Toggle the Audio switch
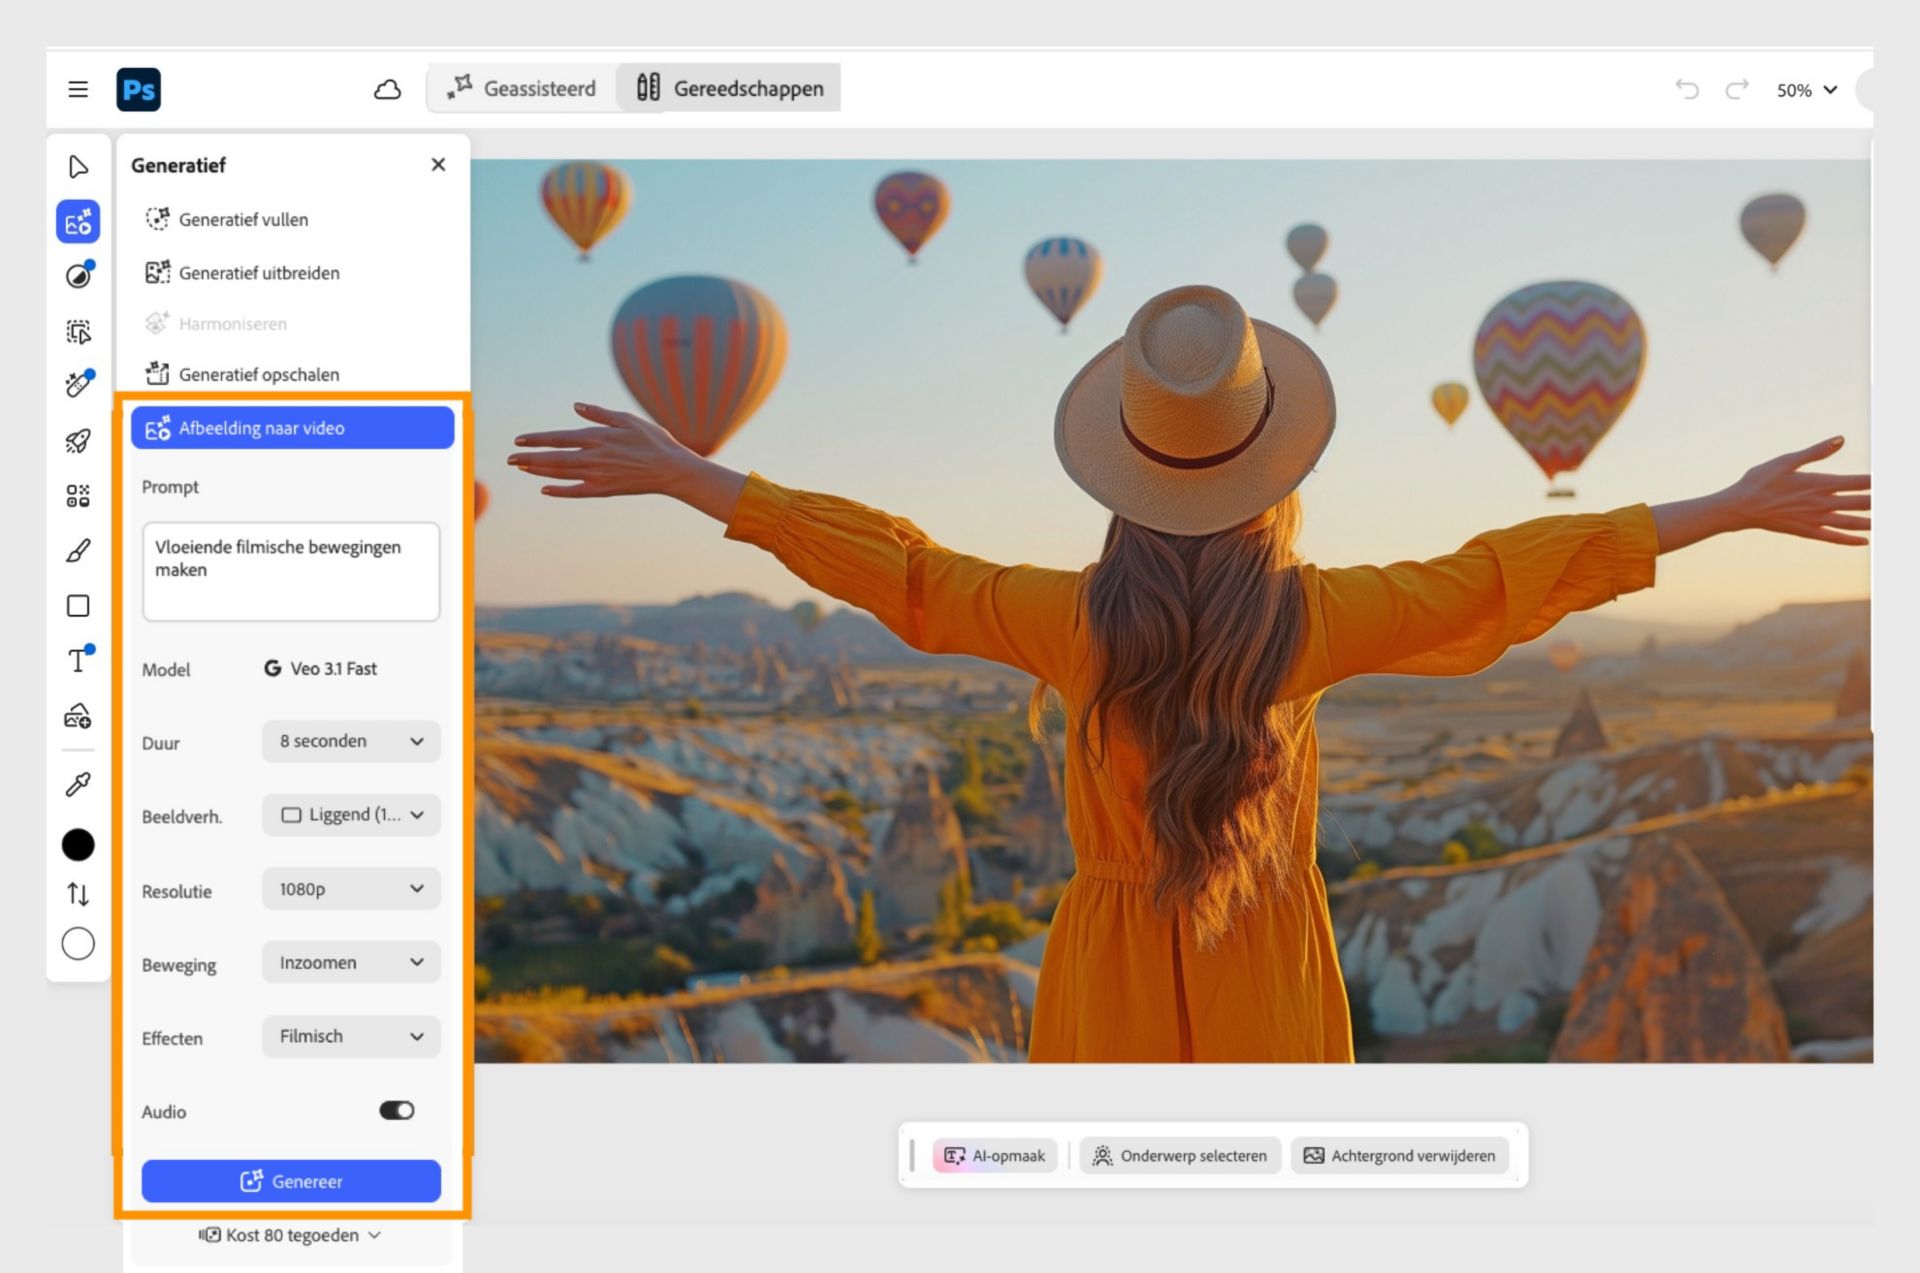 coord(397,1110)
